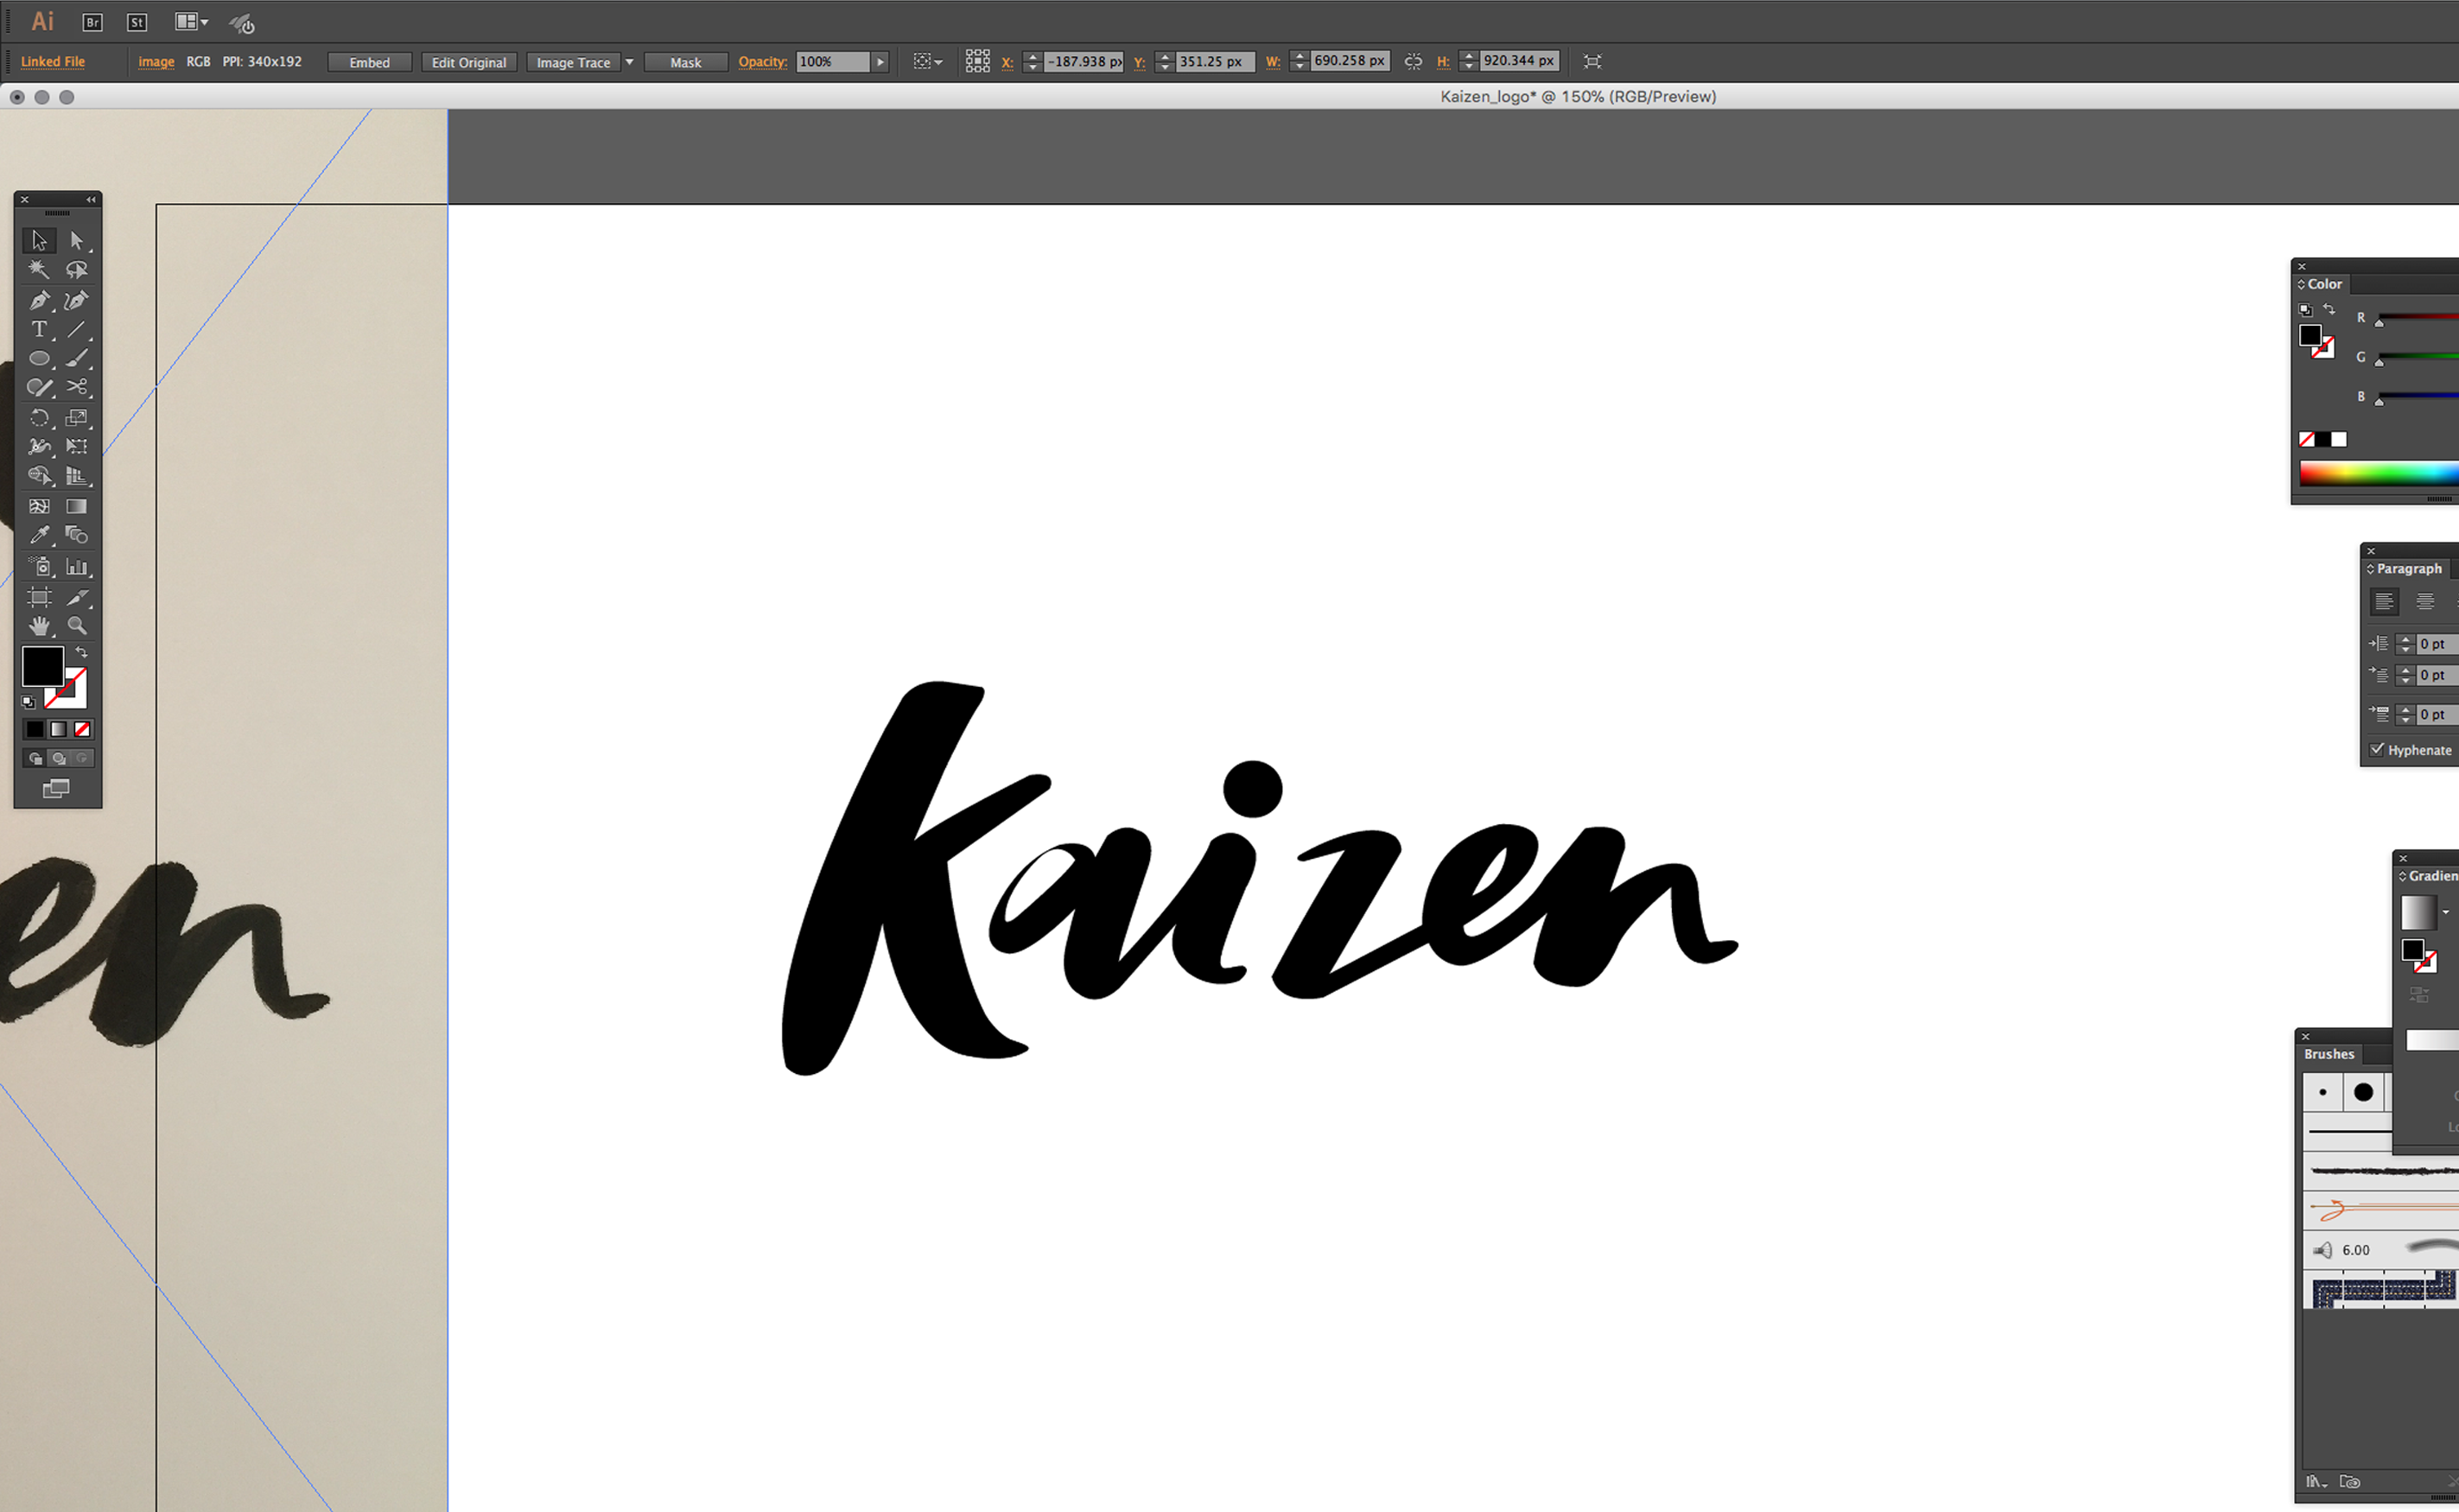
Task: Change screen mode at toolbox bottom
Action: [x=56, y=789]
